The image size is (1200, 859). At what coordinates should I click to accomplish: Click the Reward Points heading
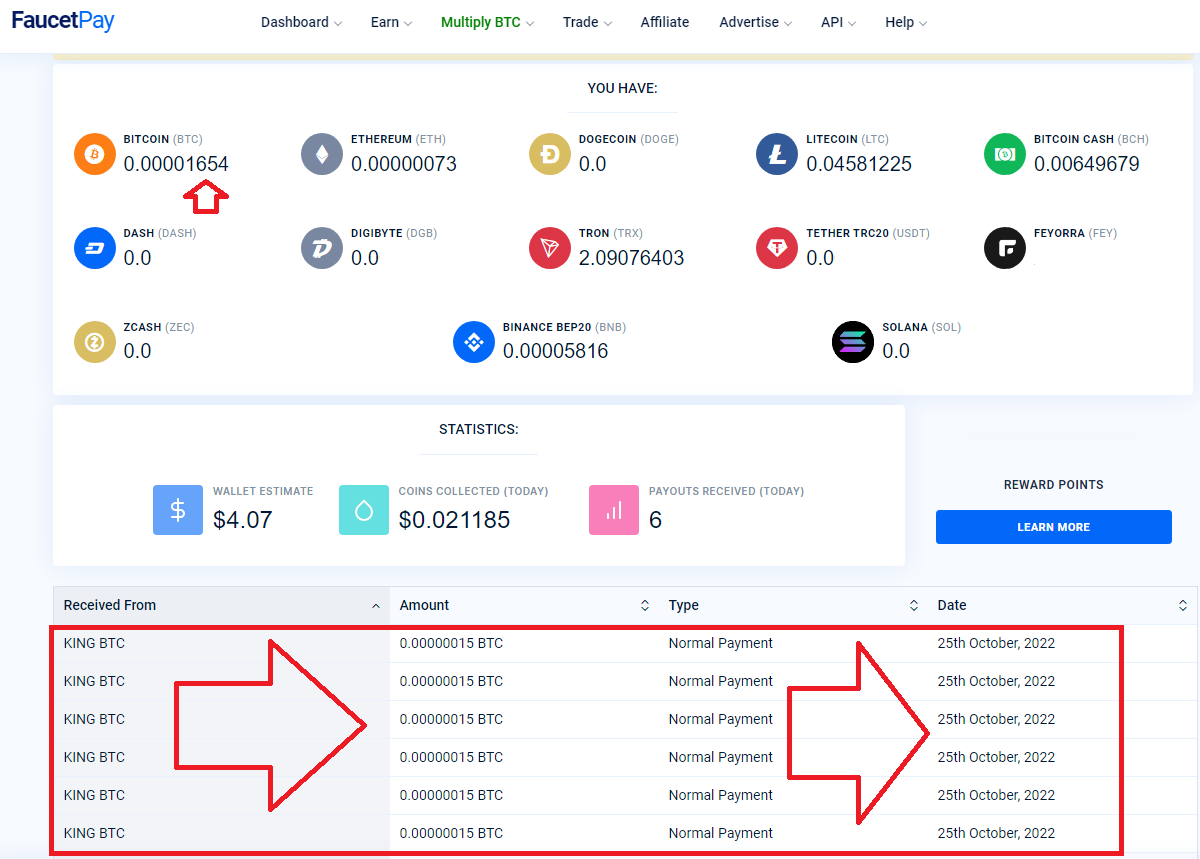click(1054, 484)
